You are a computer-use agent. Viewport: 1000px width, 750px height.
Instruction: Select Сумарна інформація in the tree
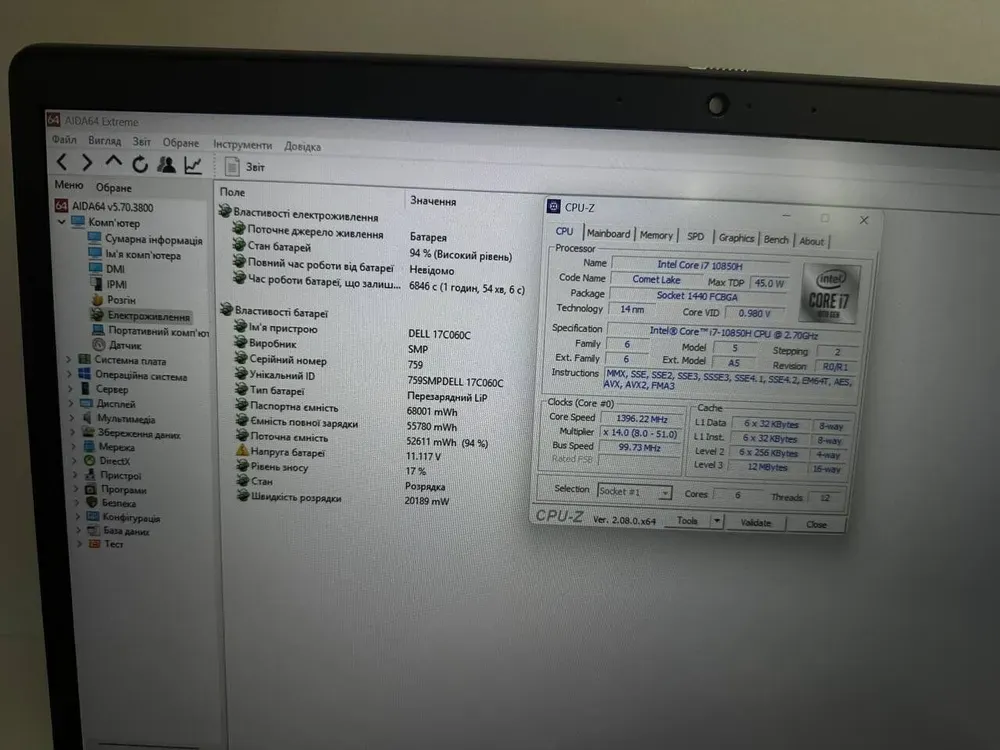[153, 240]
